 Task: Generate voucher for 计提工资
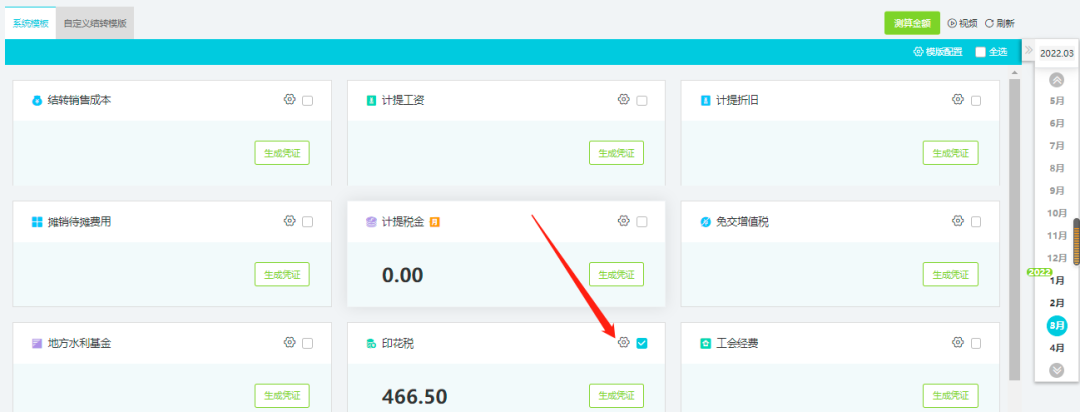click(x=616, y=153)
